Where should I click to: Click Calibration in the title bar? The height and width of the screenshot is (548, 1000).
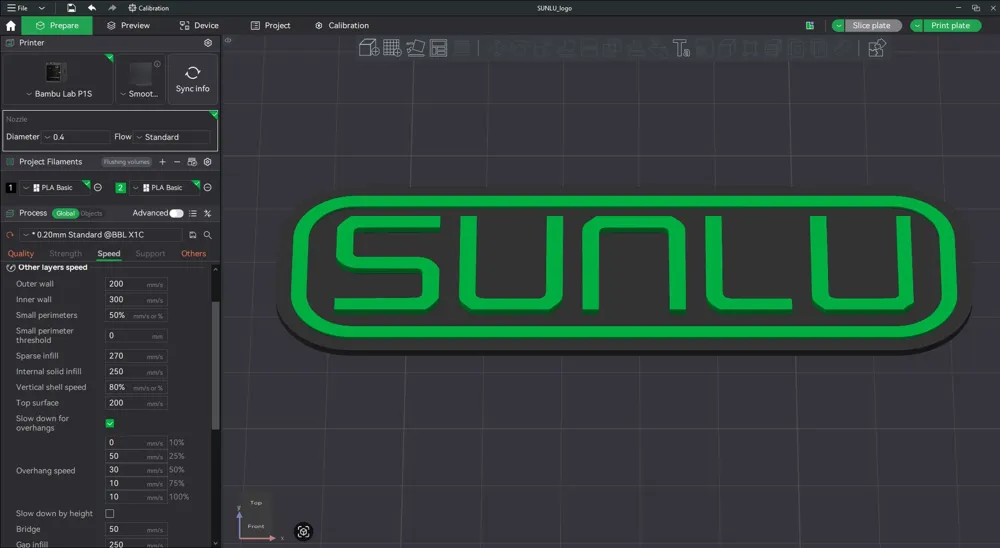click(149, 8)
